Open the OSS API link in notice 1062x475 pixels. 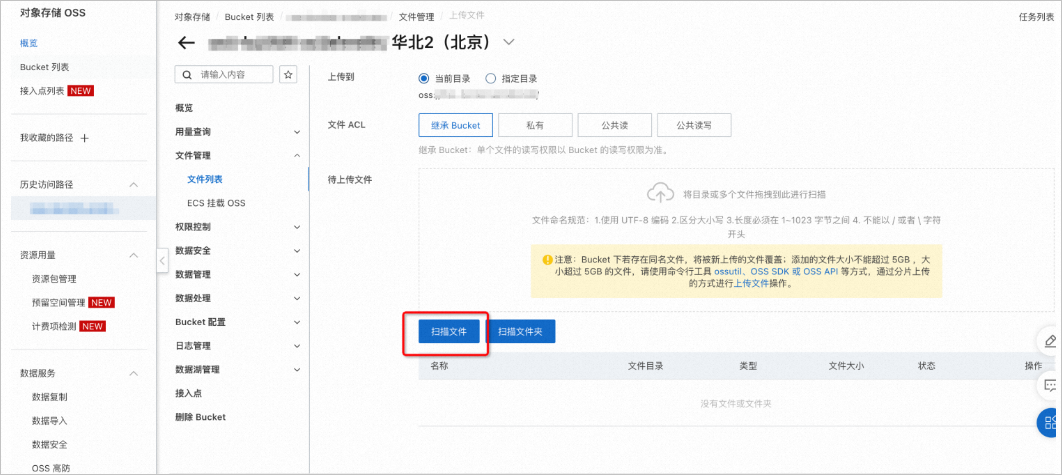[821, 271]
